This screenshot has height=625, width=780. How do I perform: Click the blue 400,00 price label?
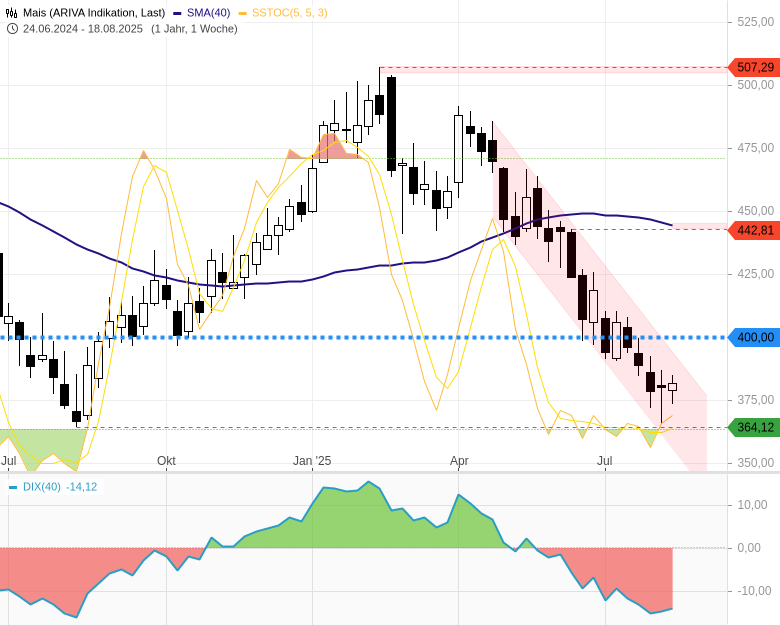[753, 337]
